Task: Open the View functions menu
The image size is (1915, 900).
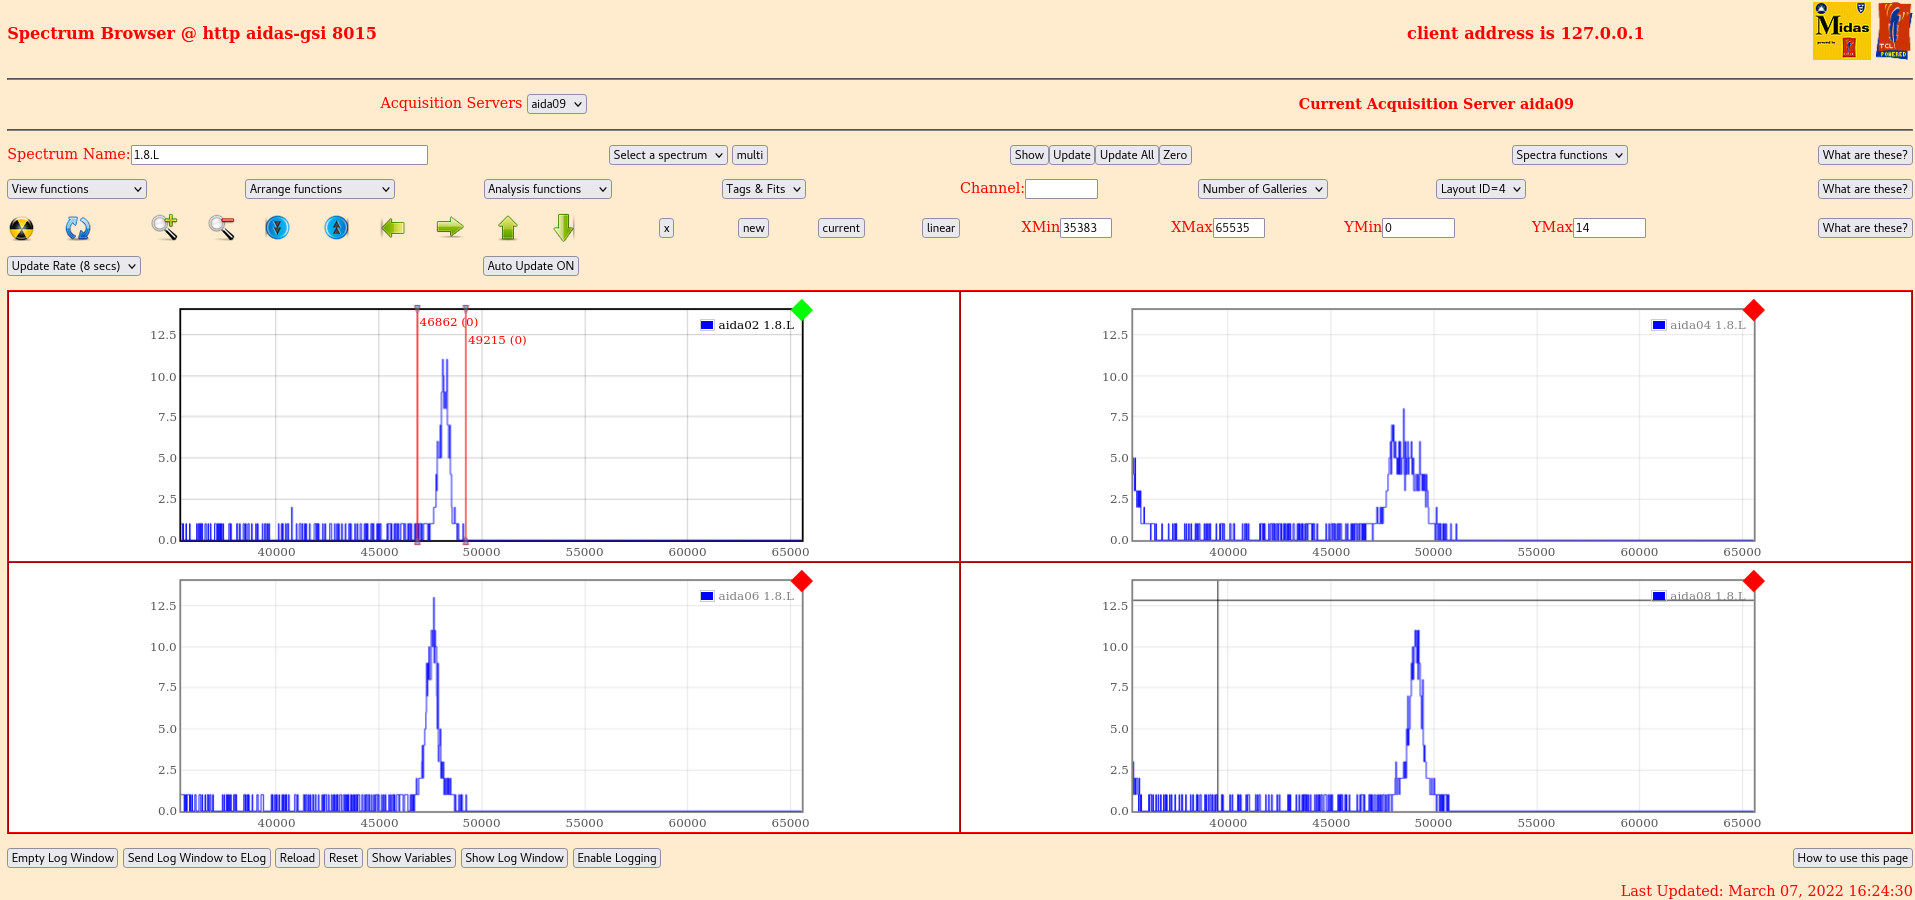Action: [77, 189]
